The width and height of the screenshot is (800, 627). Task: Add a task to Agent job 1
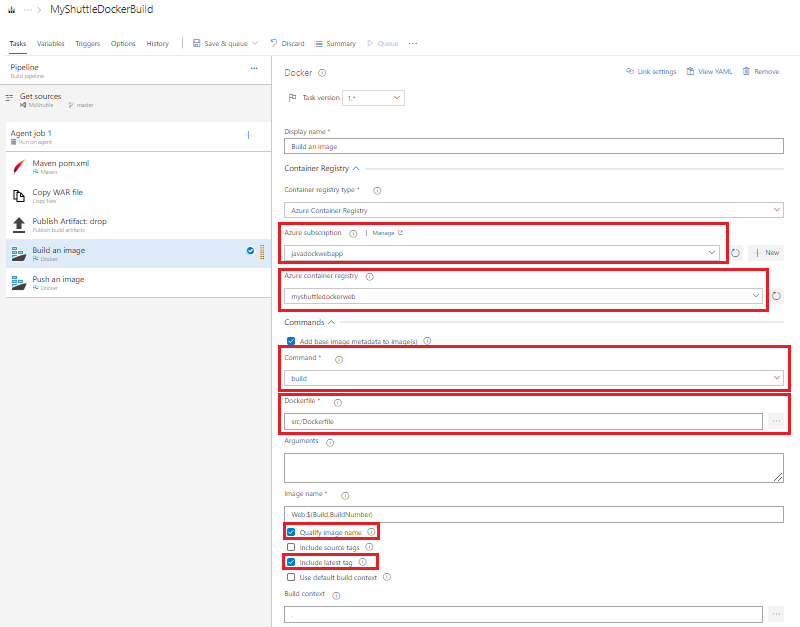coord(248,135)
